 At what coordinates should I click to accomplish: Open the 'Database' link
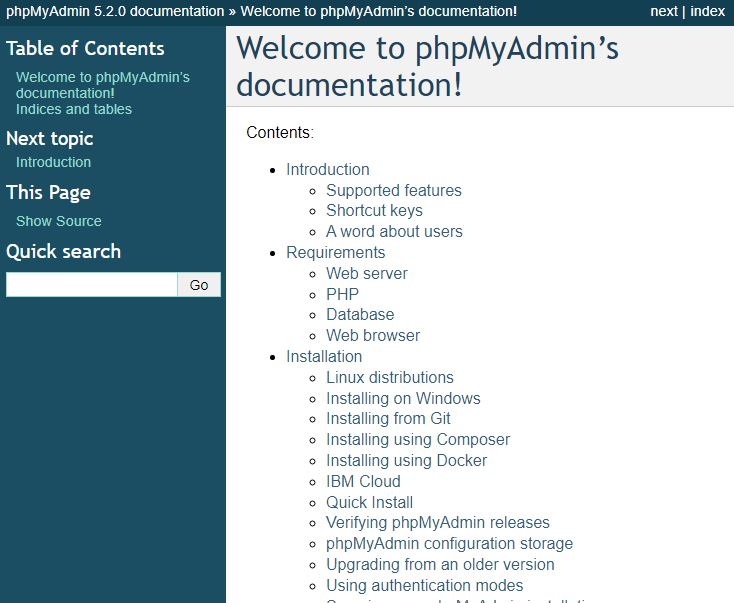coord(360,315)
